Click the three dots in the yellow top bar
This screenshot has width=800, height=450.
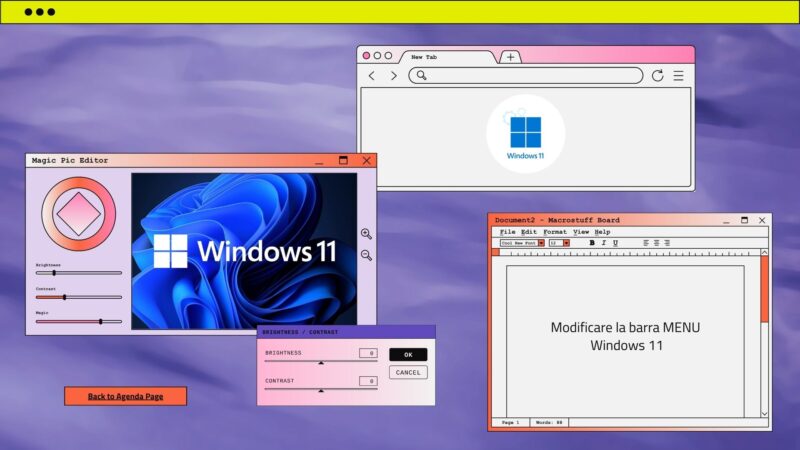click(39, 12)
